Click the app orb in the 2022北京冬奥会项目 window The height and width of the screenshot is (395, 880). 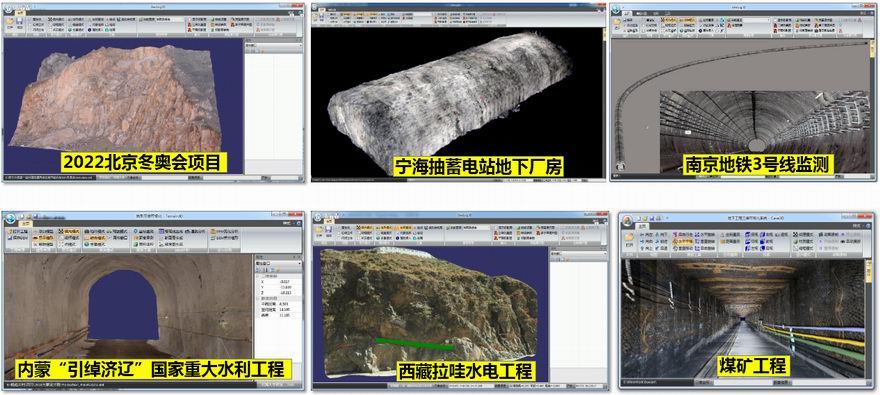(9, 8)
